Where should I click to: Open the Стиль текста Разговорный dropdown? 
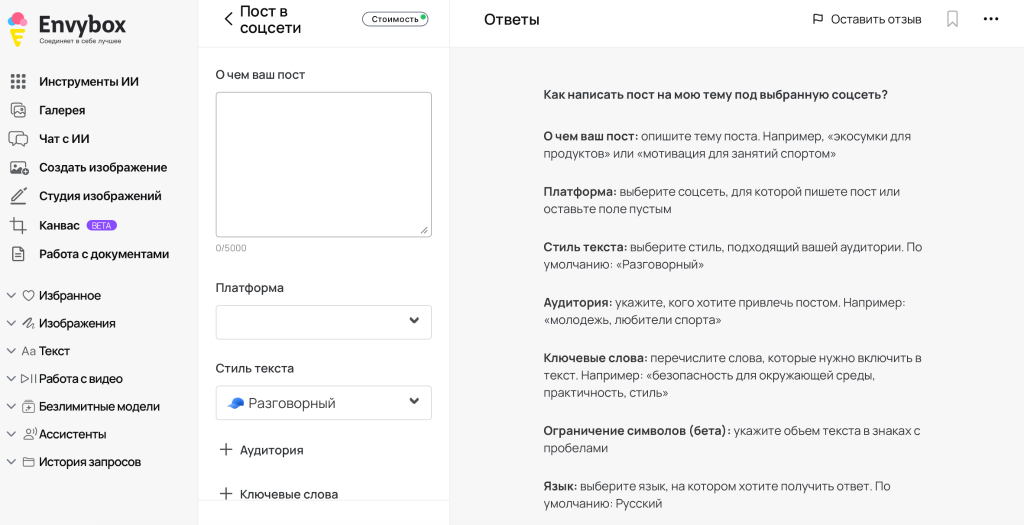click(x=324, y=402)
